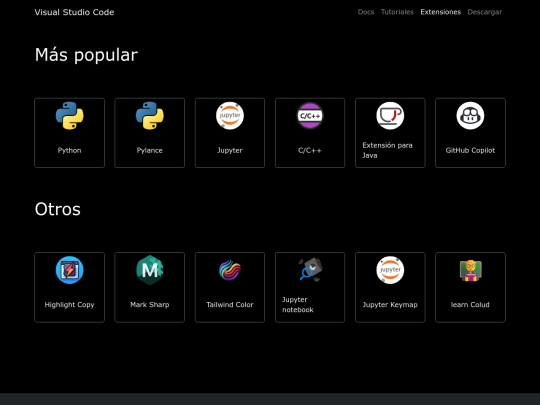Click the learn Colud teacher icon

(x=470, y=271)
